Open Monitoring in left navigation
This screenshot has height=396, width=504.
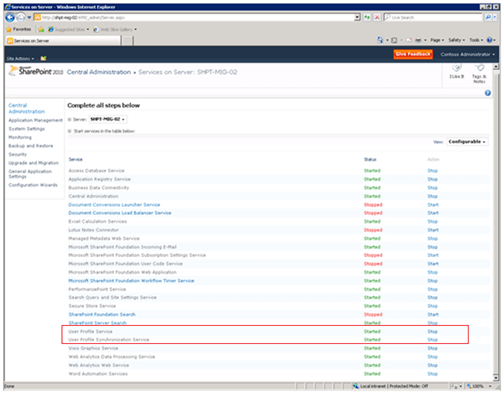pos(20,137)
